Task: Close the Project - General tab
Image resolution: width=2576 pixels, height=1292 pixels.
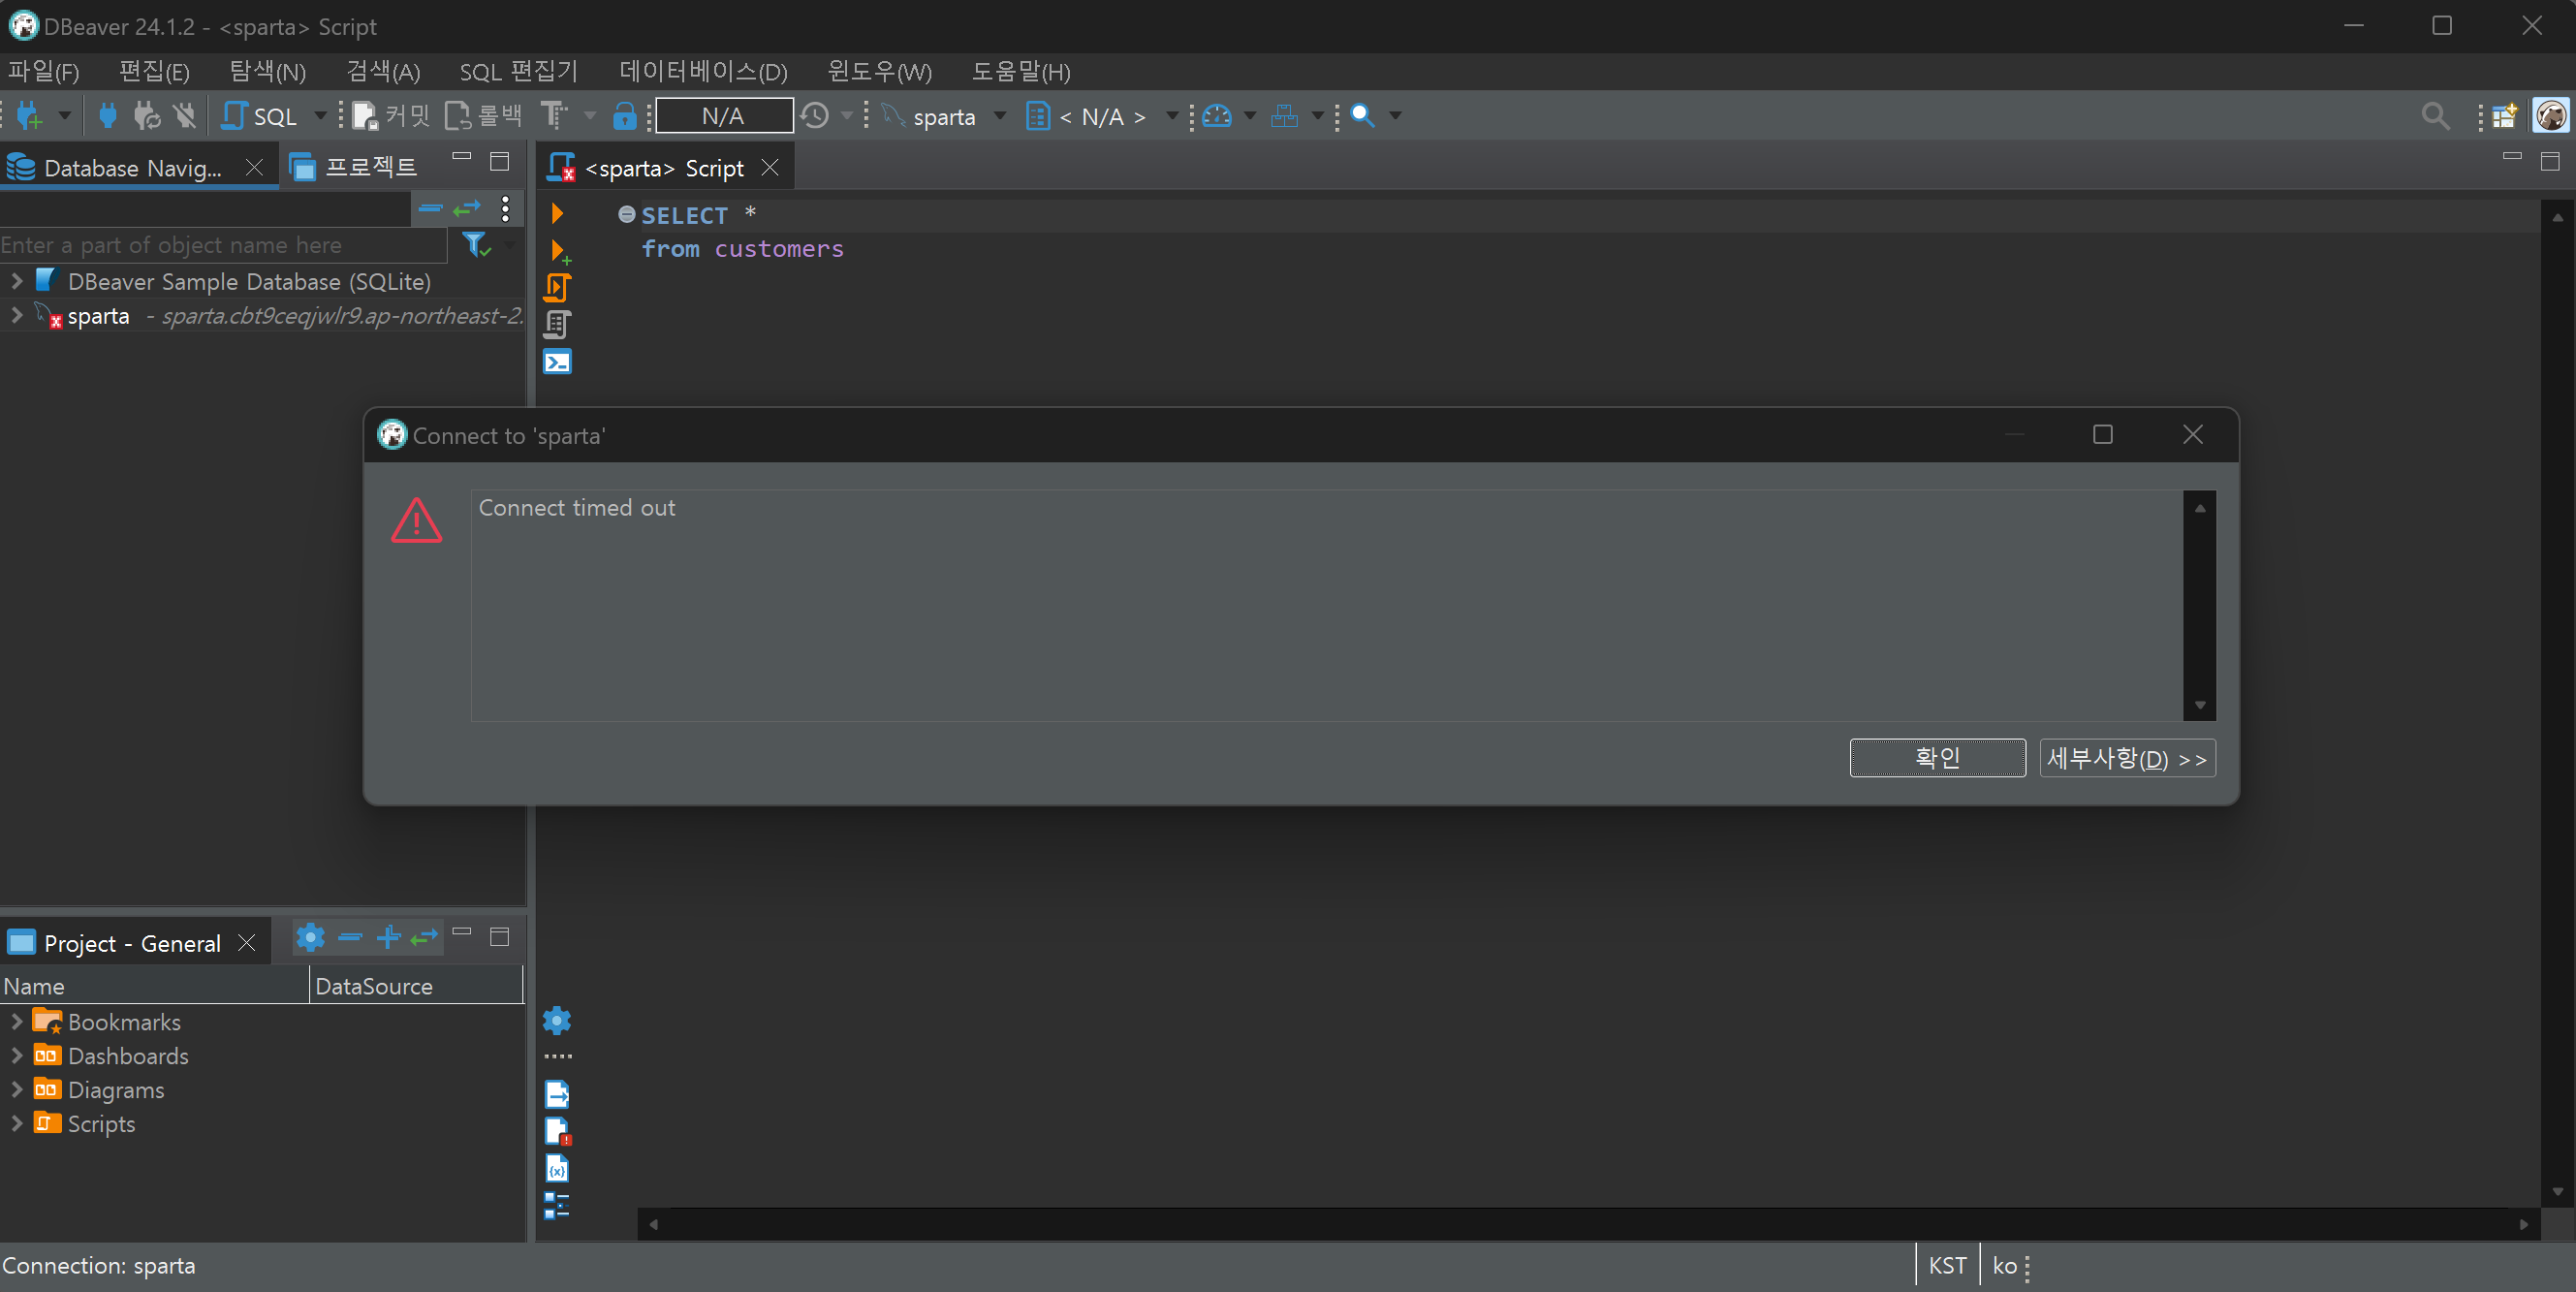Action: click(246, 943)
